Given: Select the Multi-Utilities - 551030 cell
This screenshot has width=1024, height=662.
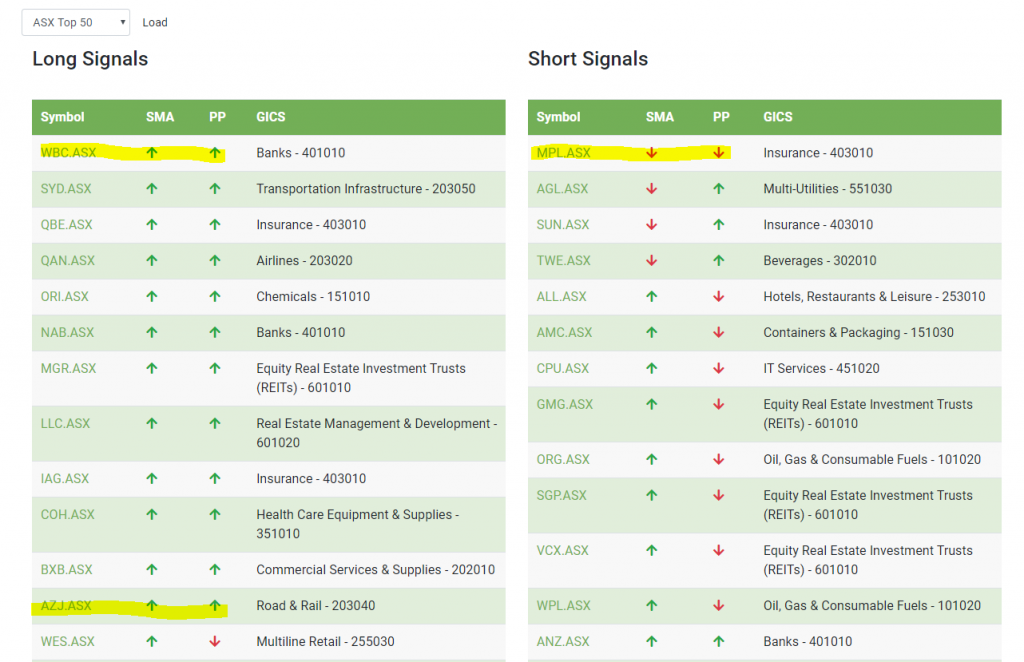Looking at the screenshot, I should click(x=827, y=189).
